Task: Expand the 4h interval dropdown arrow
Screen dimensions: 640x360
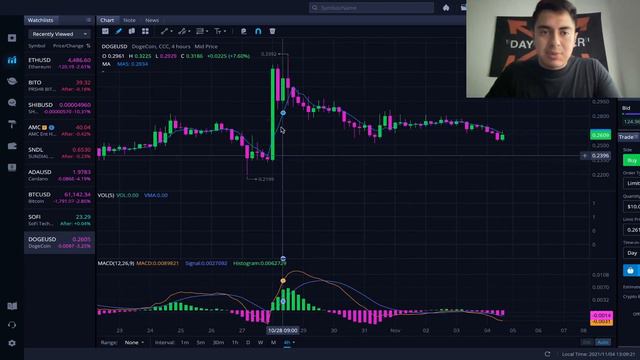Action: [x=293, y=342]
